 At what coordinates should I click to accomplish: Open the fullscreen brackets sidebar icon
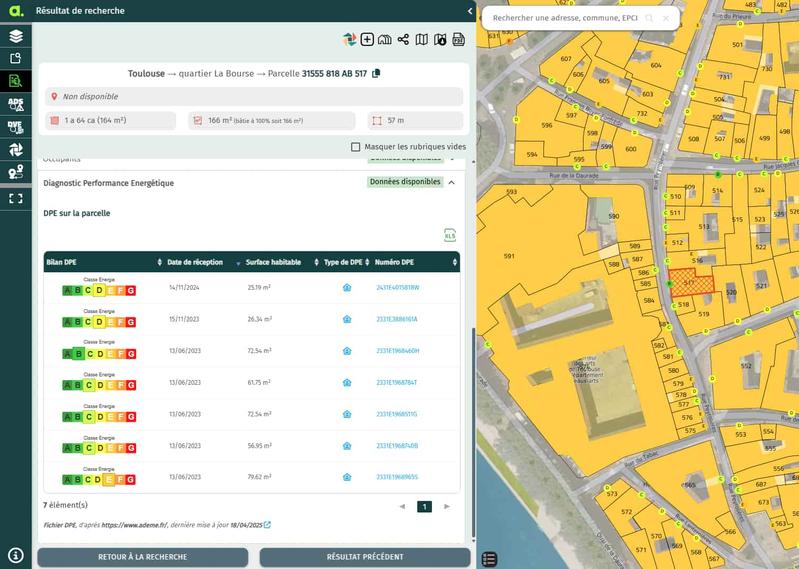point(16,199)
